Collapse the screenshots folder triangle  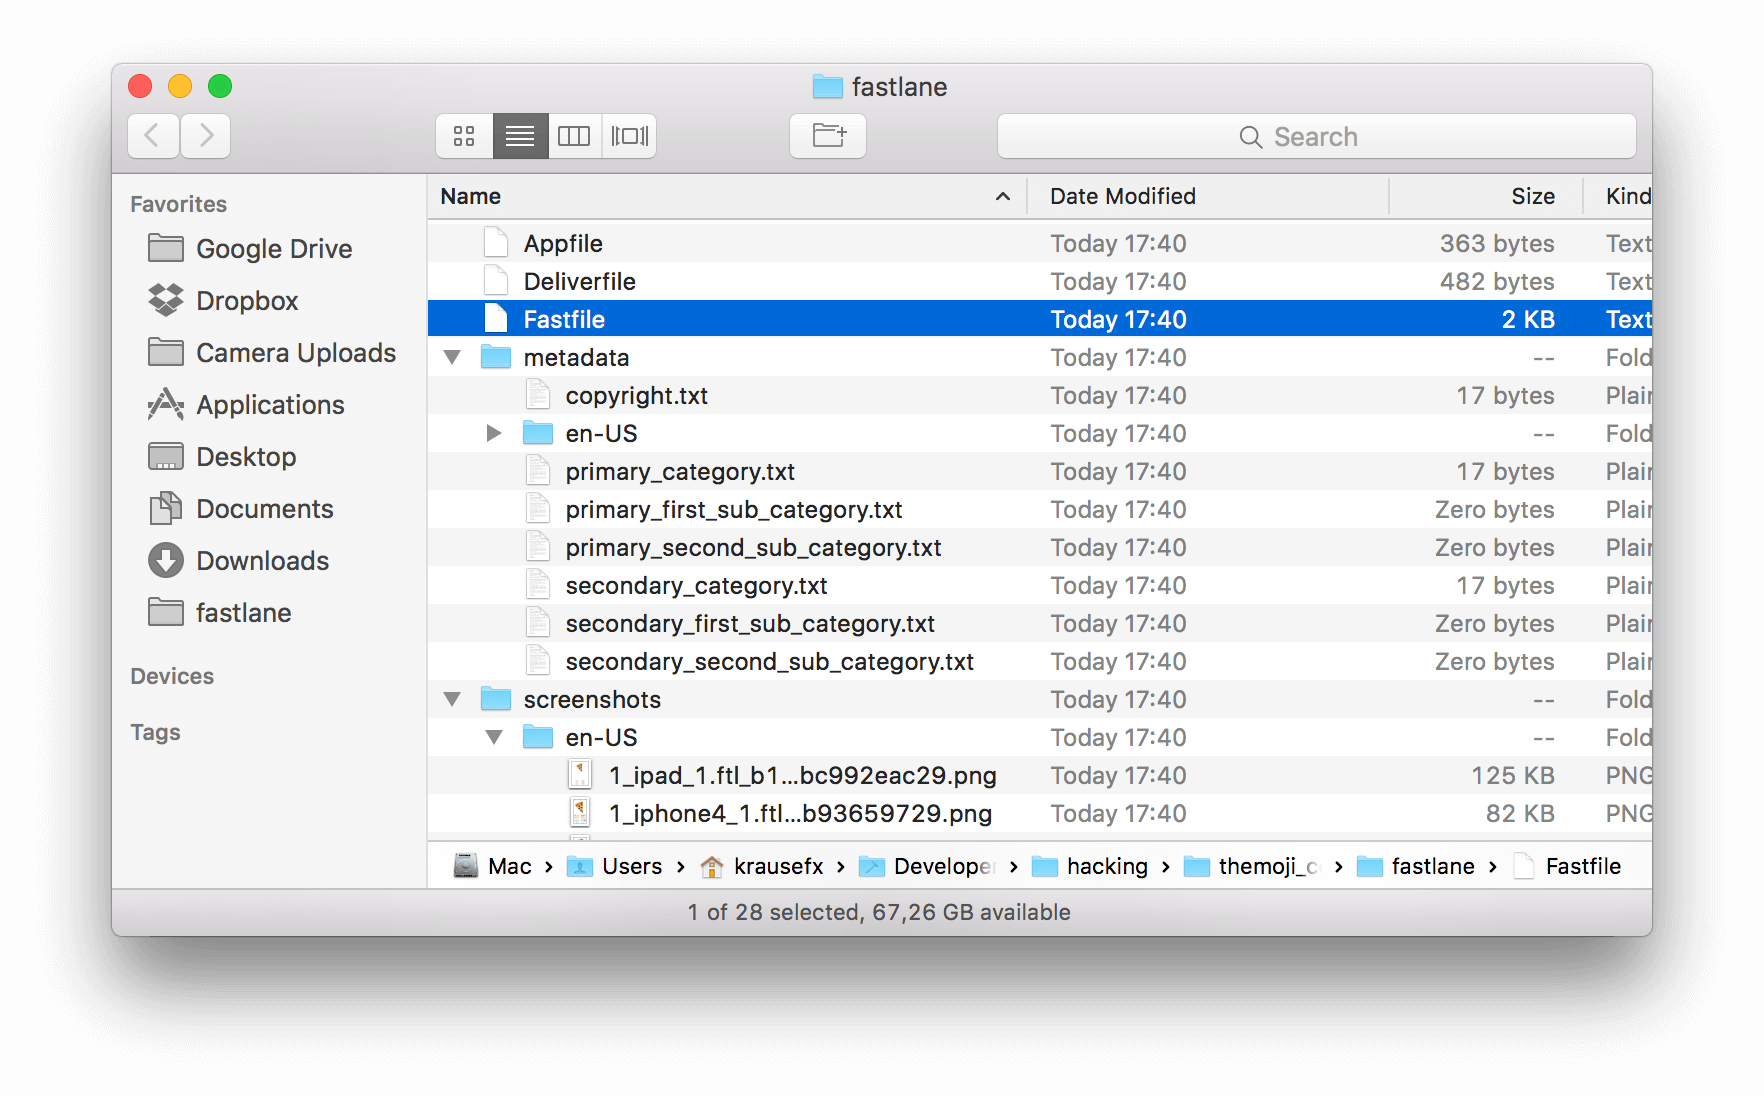452,700
